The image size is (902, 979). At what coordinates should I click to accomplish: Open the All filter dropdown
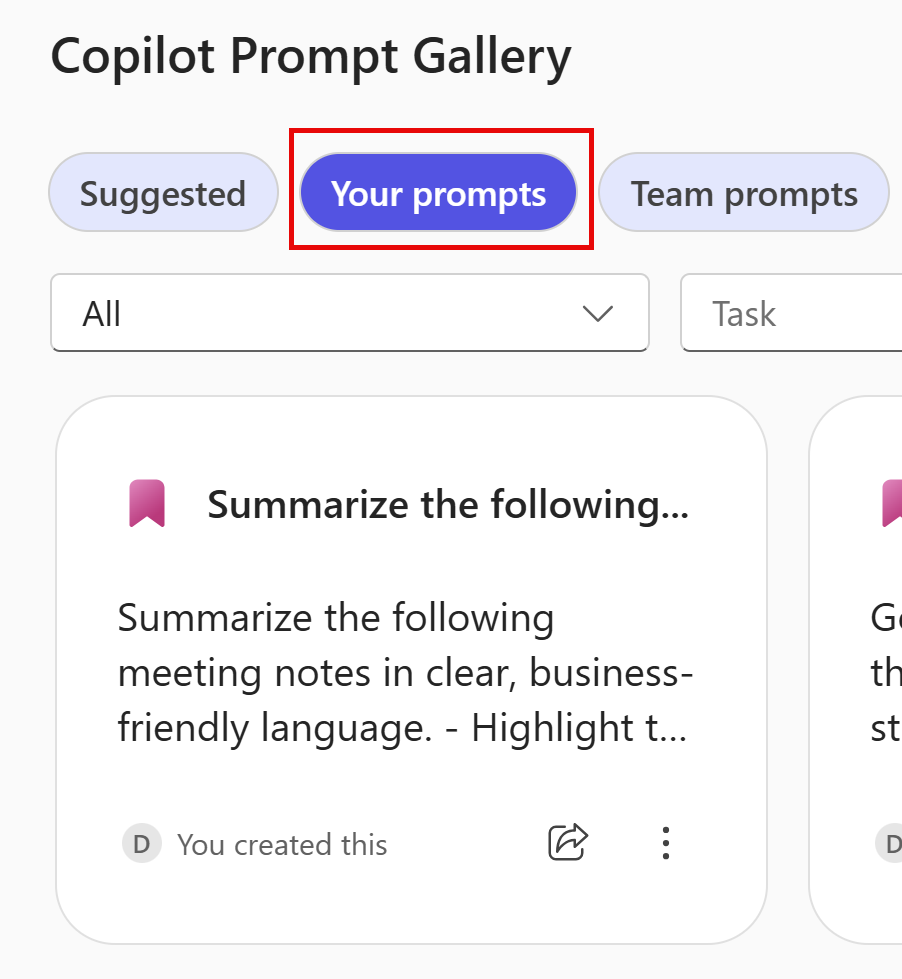tap(349, 313)
